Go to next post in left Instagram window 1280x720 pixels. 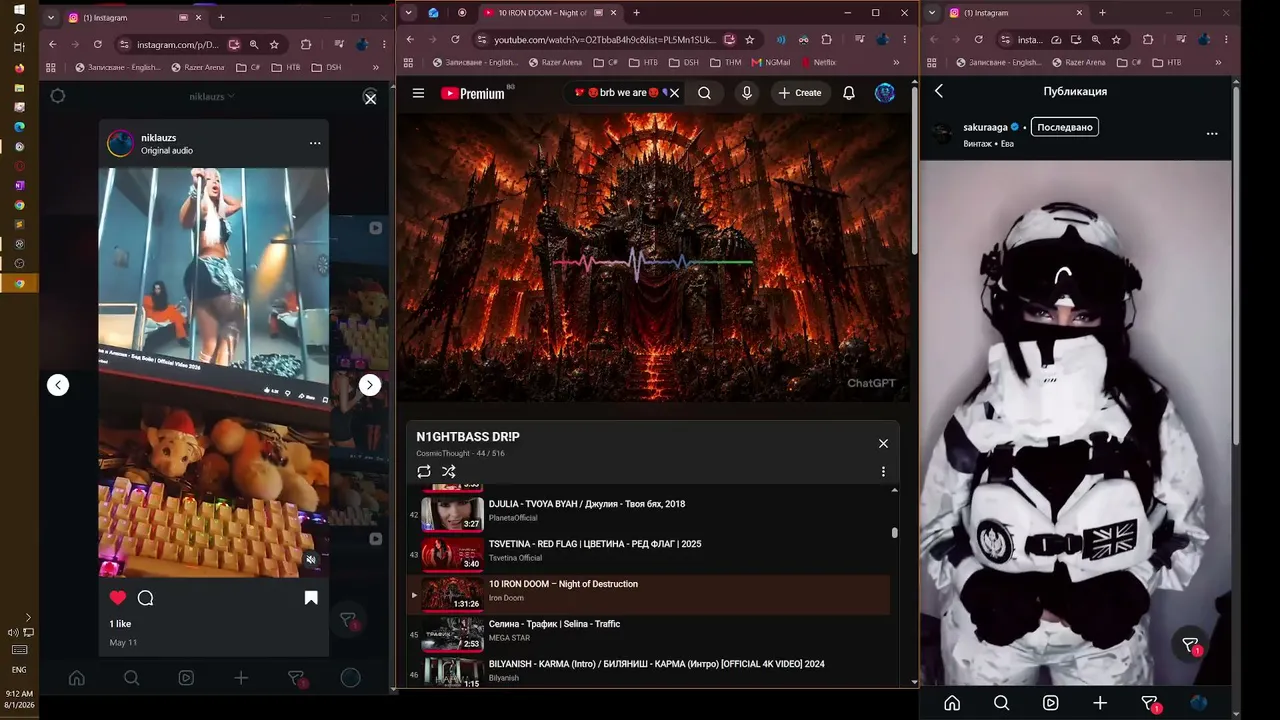[x=370, y=385]
